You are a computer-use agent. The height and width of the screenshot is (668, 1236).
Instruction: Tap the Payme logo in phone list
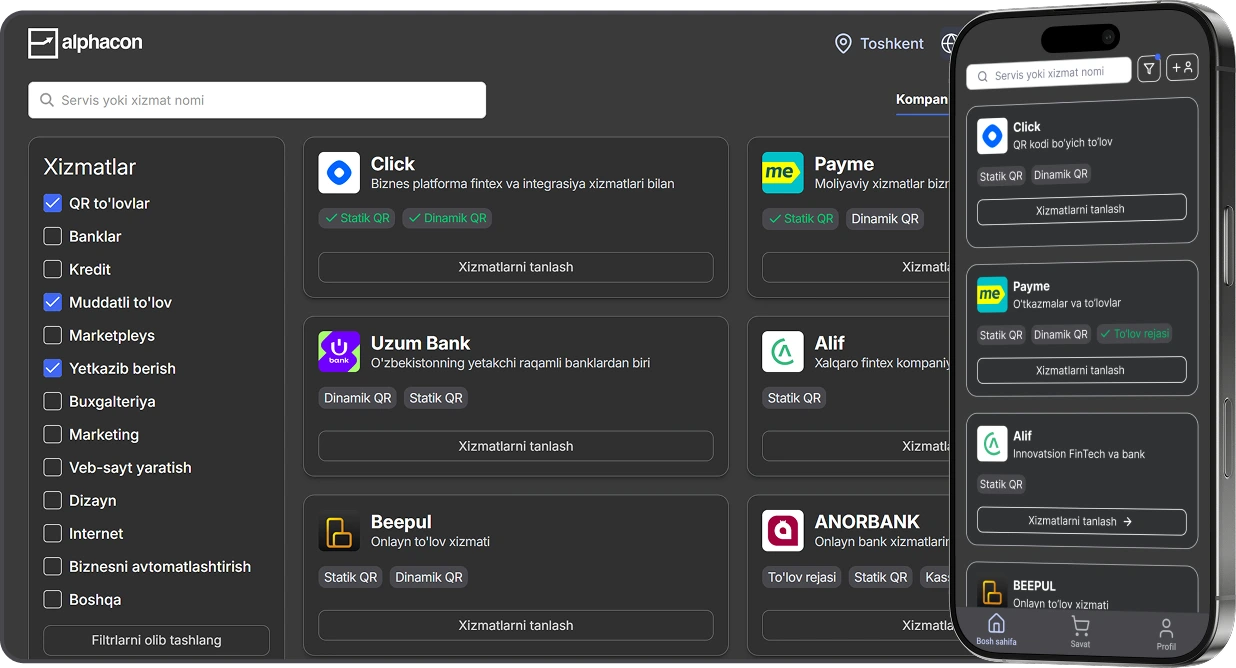point(992,295)
